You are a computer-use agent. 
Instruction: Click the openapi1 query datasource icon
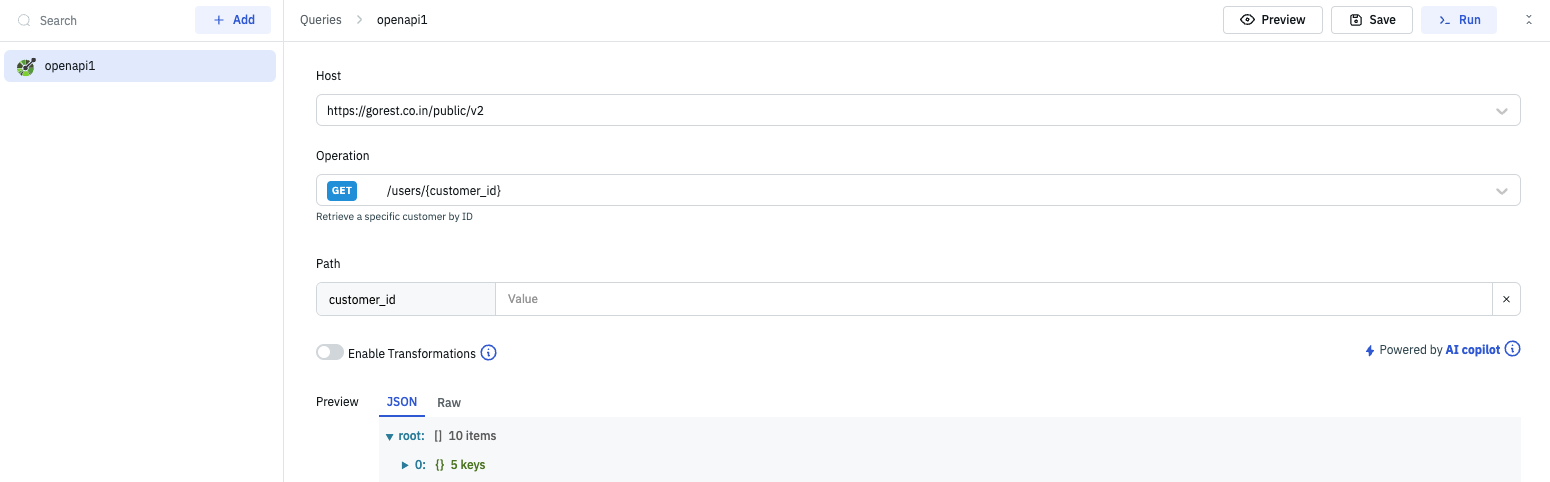pyautogui.click(x=26, y=67)
